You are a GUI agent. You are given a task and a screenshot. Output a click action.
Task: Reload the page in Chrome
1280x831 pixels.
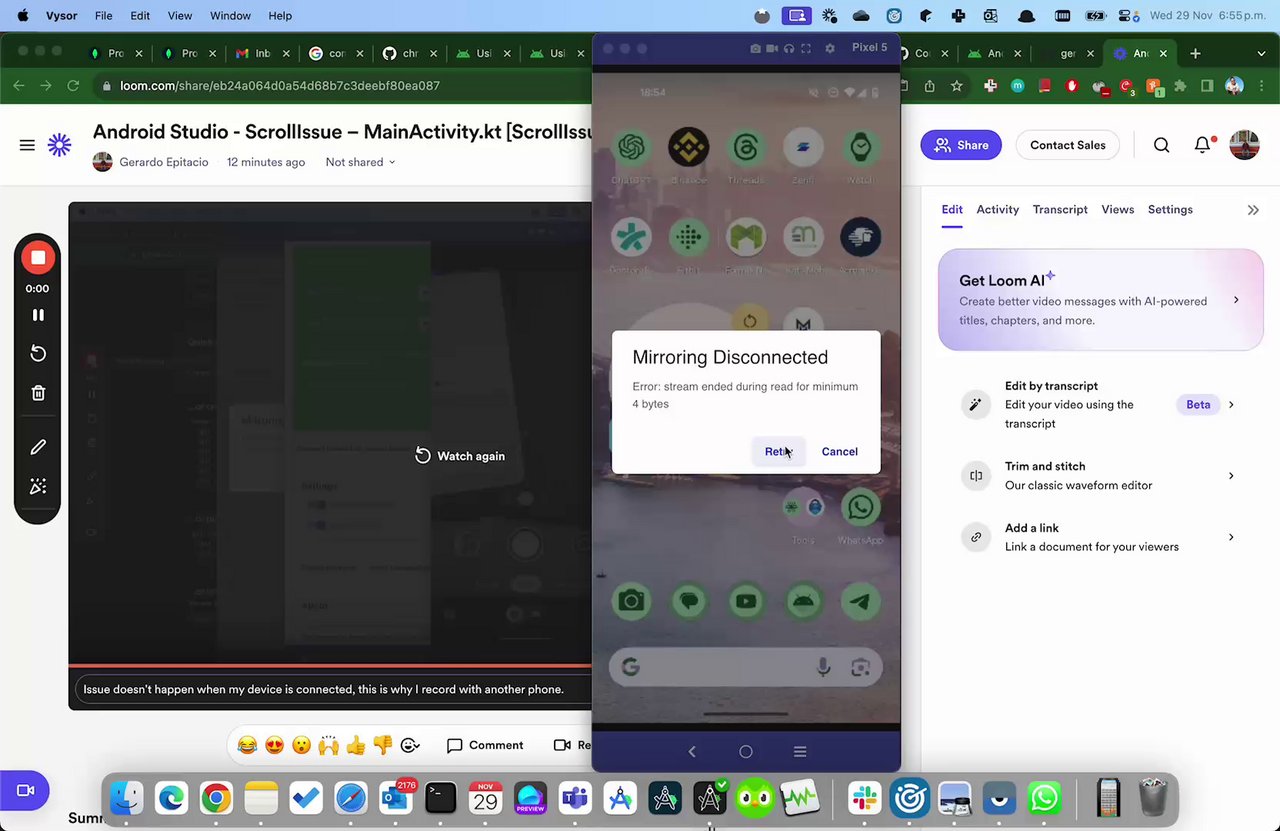pyautogui.click(x=73, y=86)
